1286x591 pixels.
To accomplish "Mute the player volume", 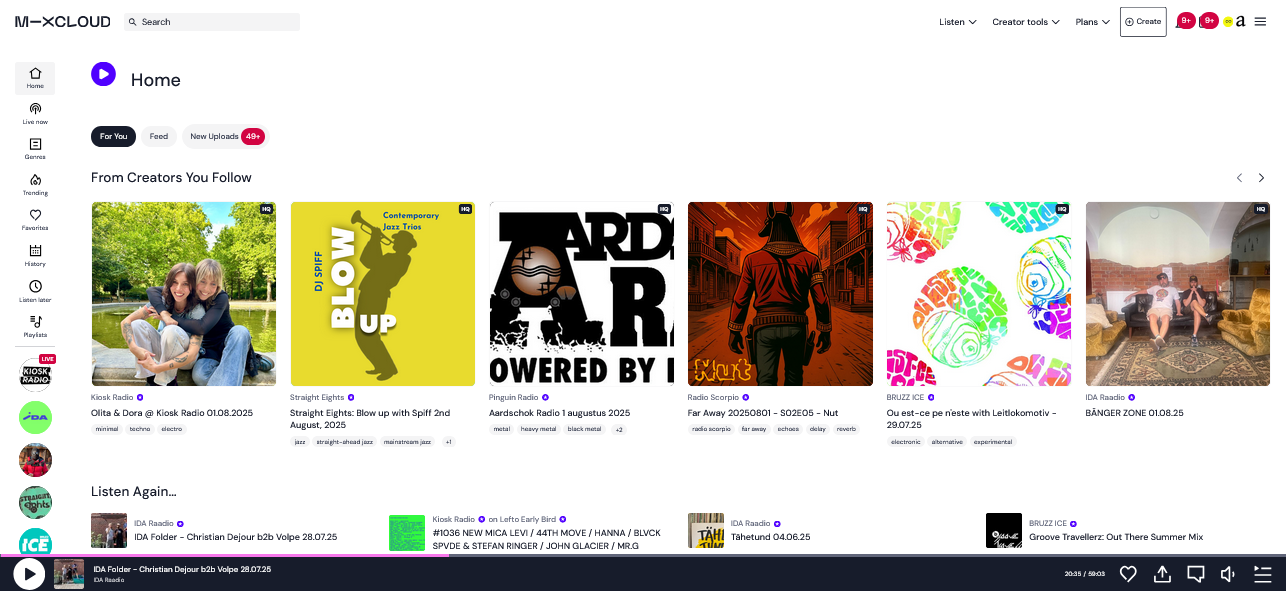I will click(1228, 573).
